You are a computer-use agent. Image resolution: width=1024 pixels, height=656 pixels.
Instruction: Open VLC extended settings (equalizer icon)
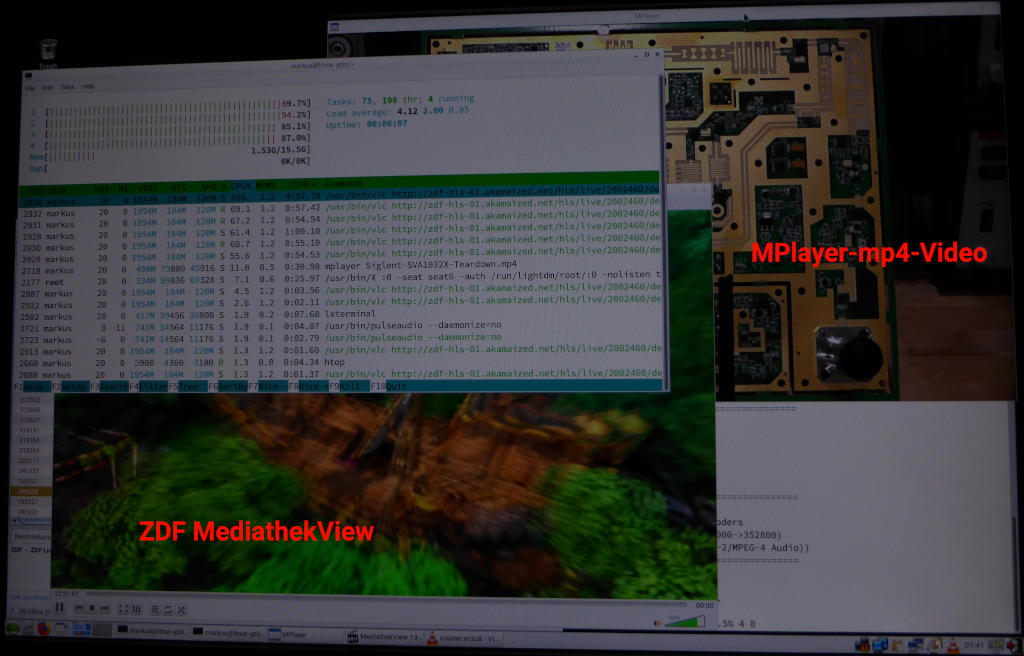(x=136, y=610)
